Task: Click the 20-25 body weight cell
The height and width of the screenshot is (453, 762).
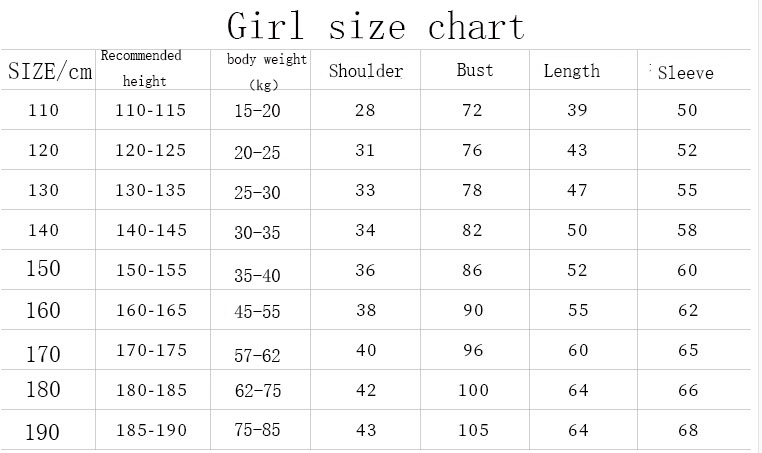Action: pos(257,152)
